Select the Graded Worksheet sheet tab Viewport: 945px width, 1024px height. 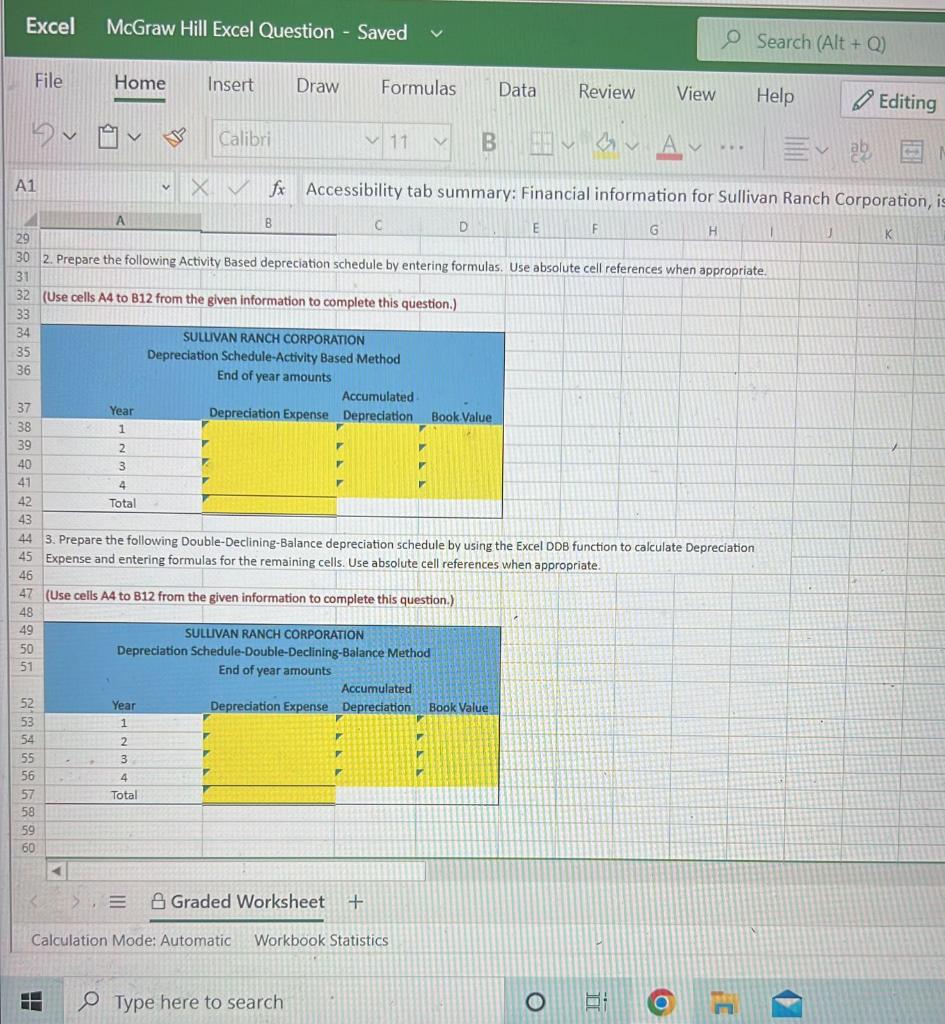click(x=238, y=902)
